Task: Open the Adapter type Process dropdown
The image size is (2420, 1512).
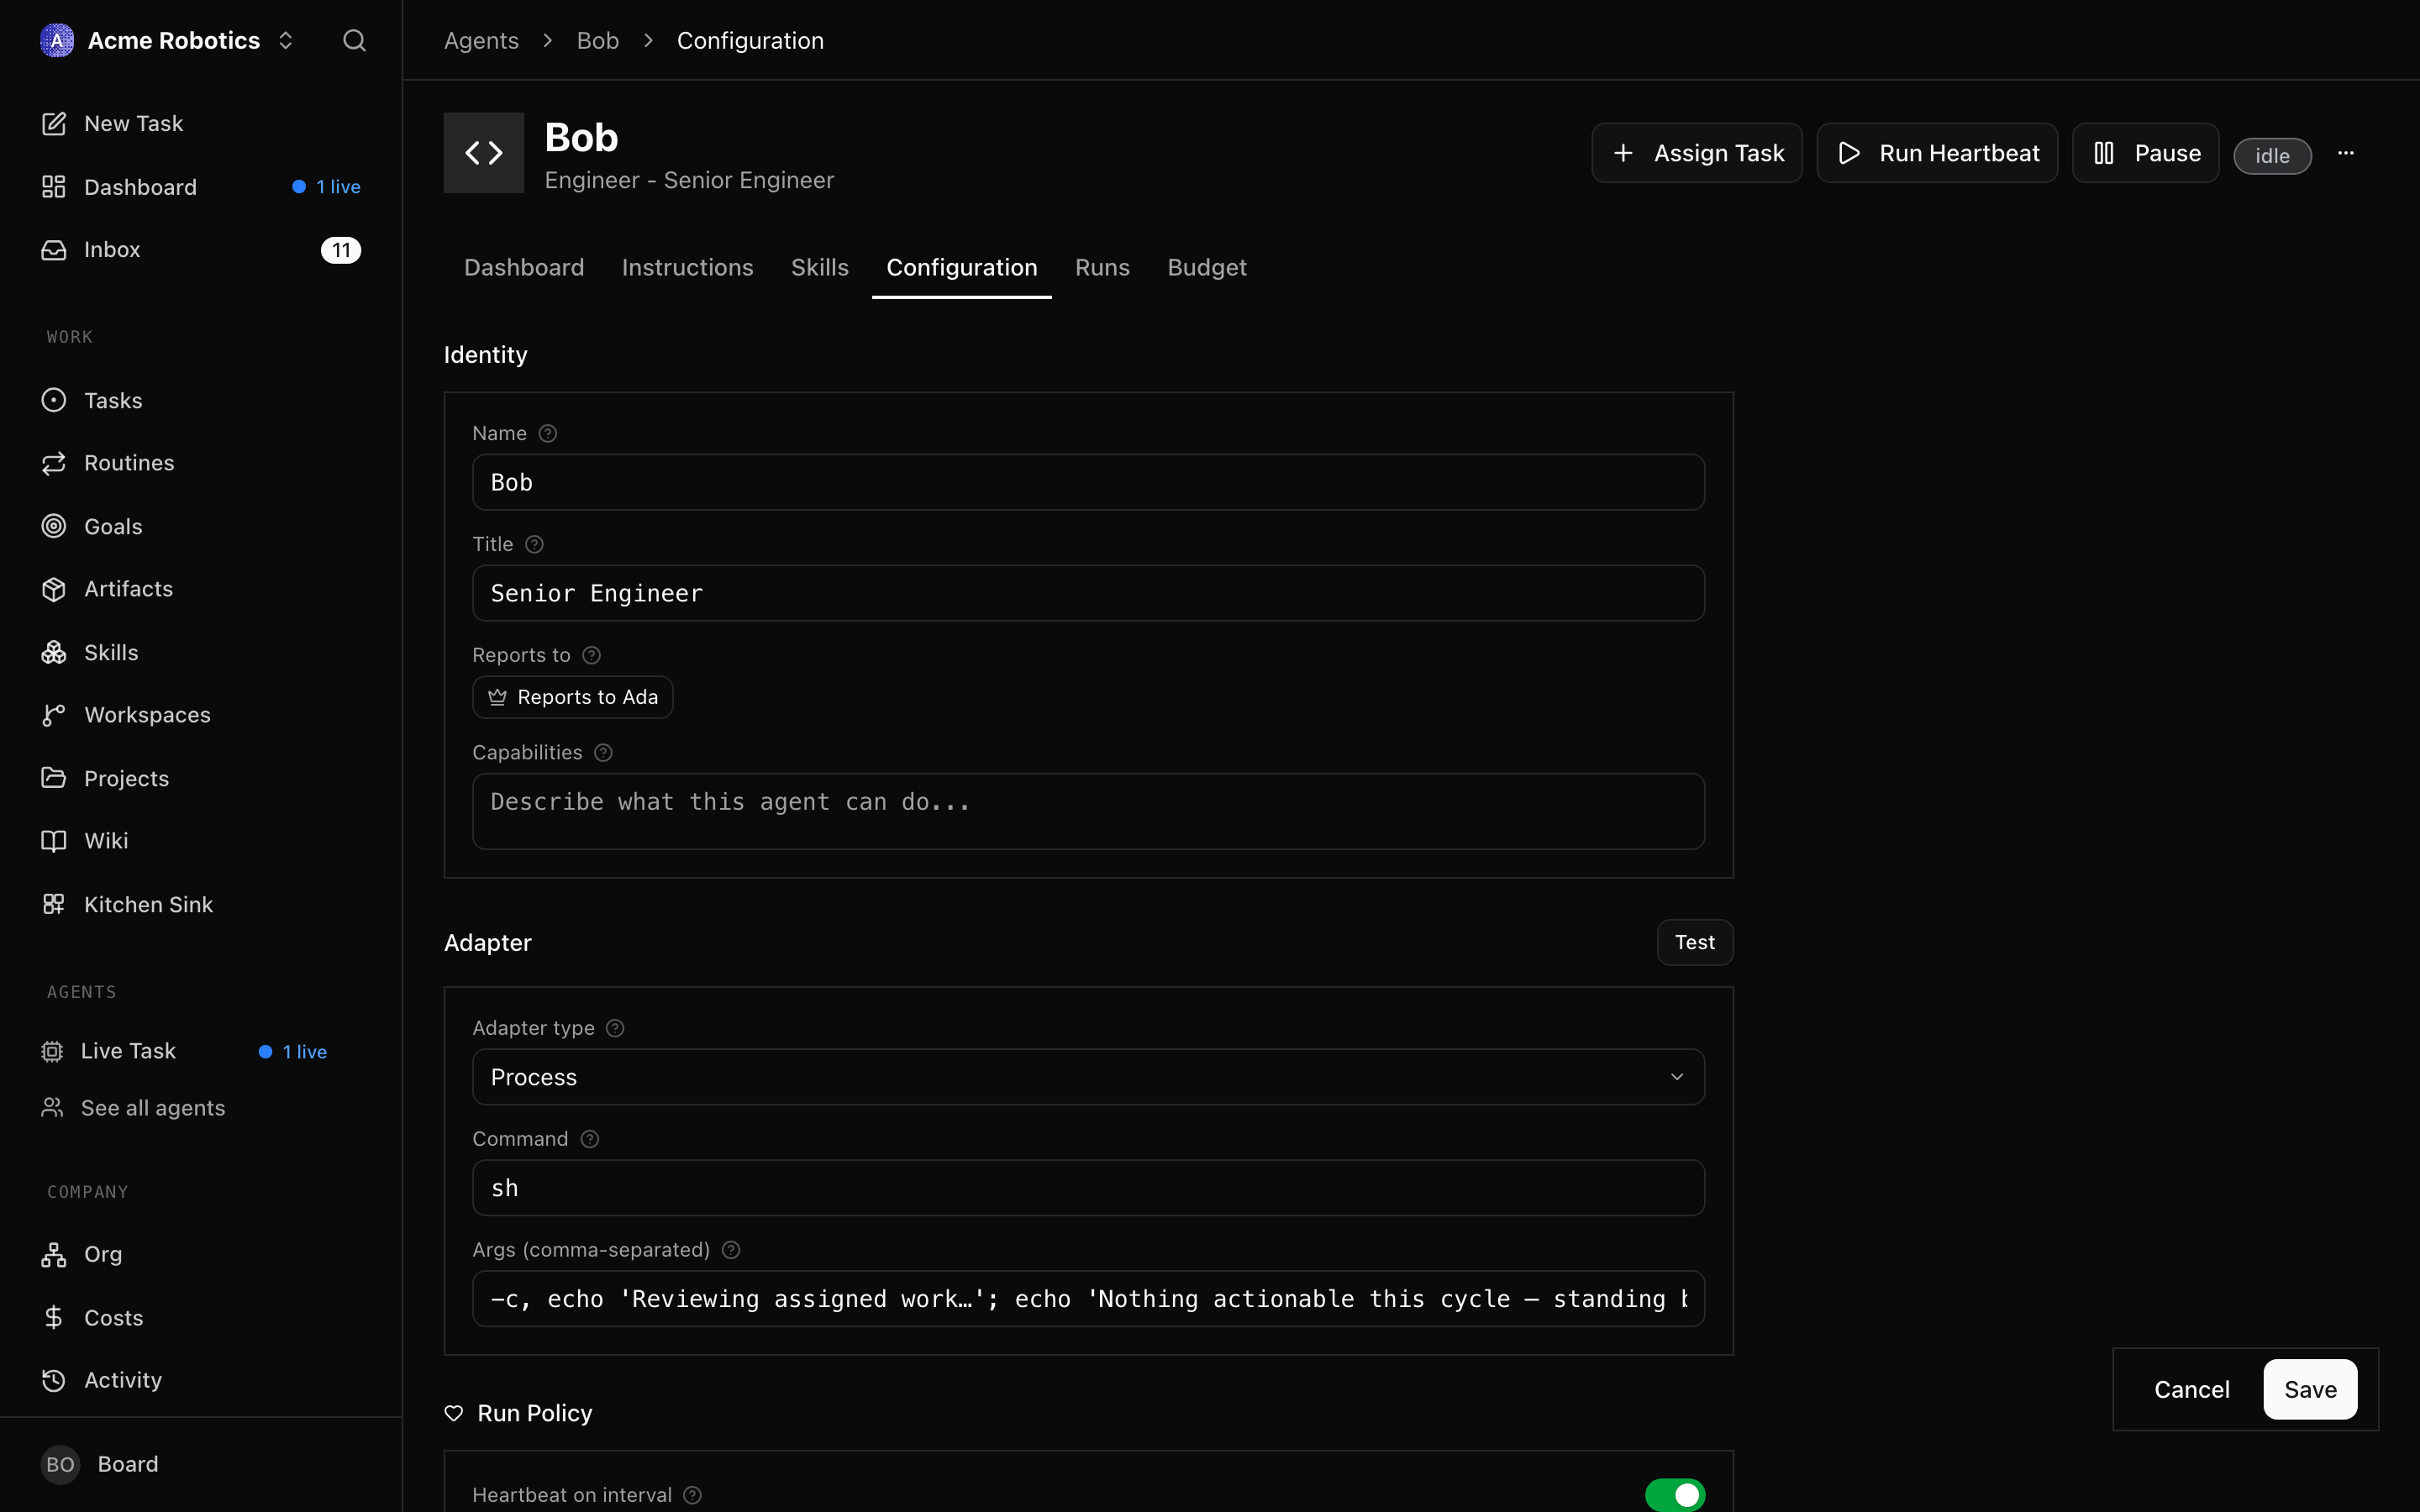Action: 1088,1077
